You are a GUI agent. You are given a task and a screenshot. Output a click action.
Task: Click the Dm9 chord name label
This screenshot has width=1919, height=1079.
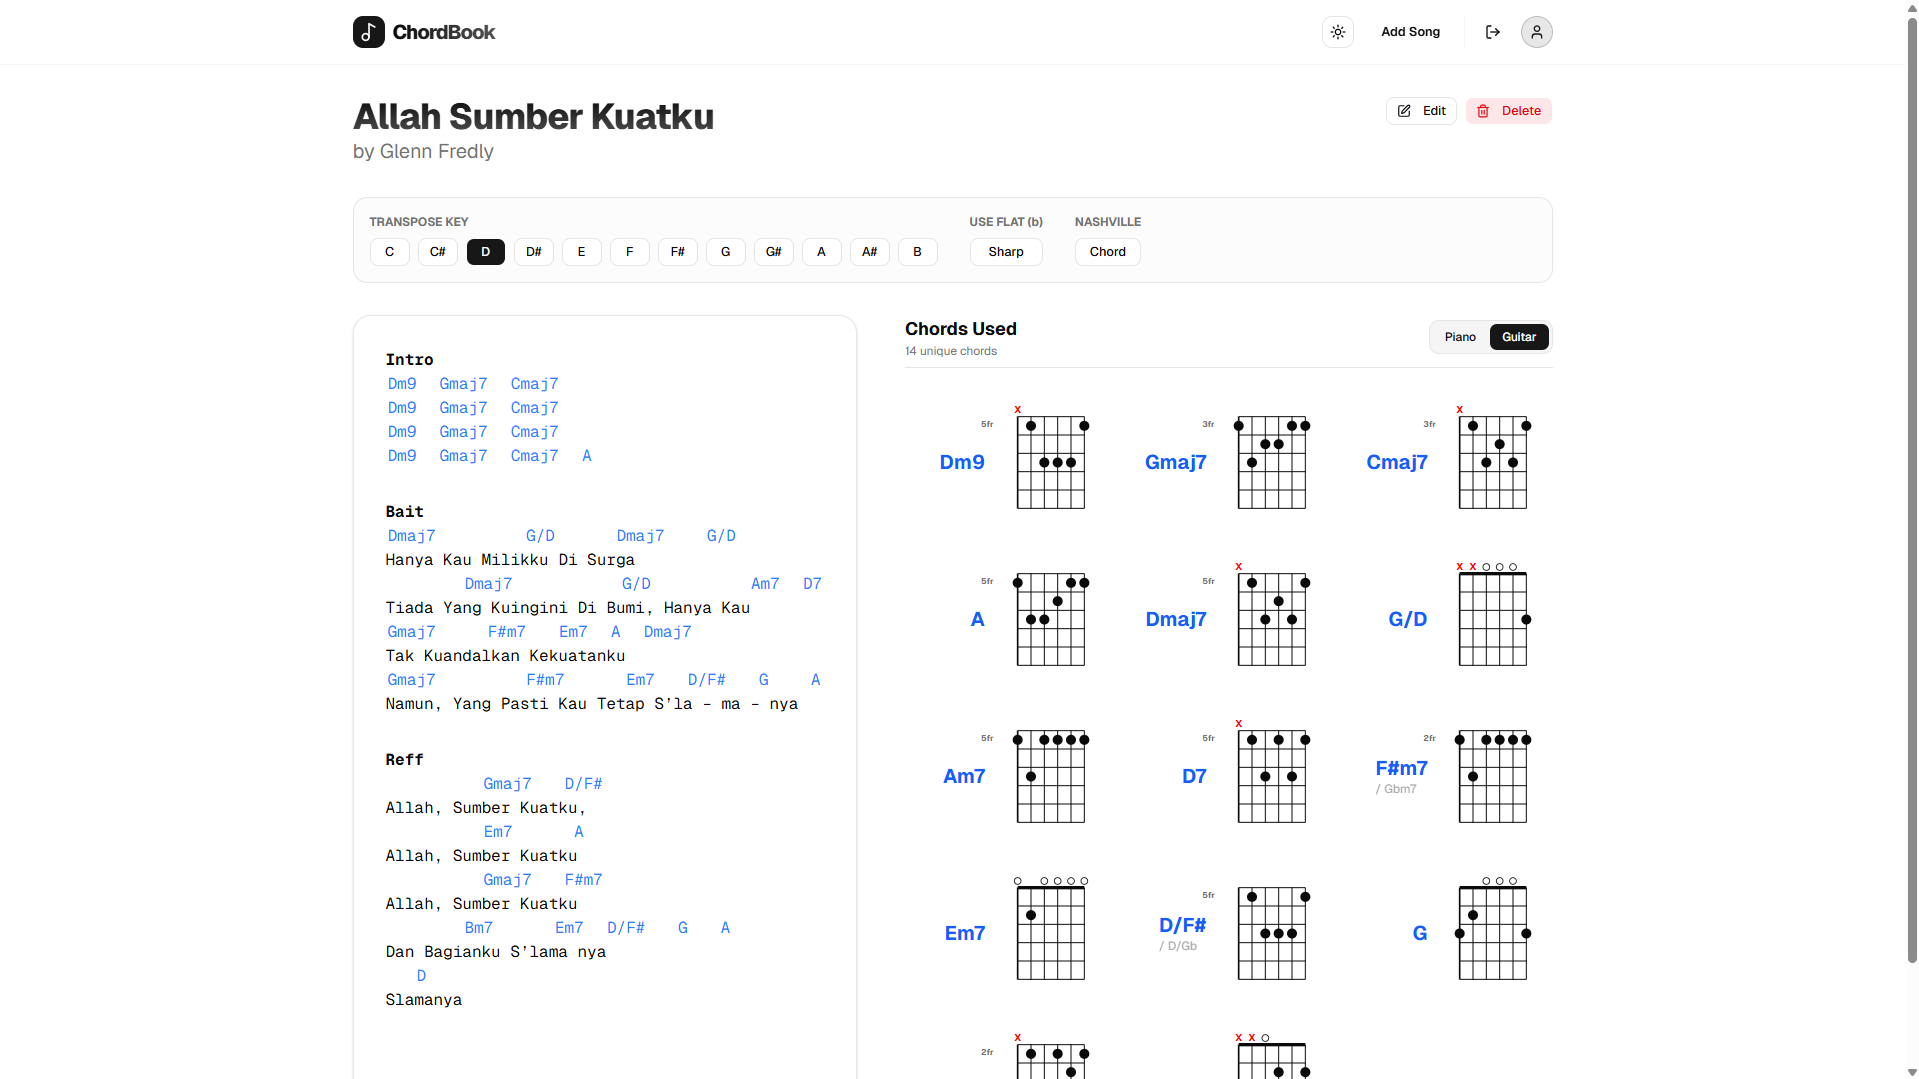962,462
